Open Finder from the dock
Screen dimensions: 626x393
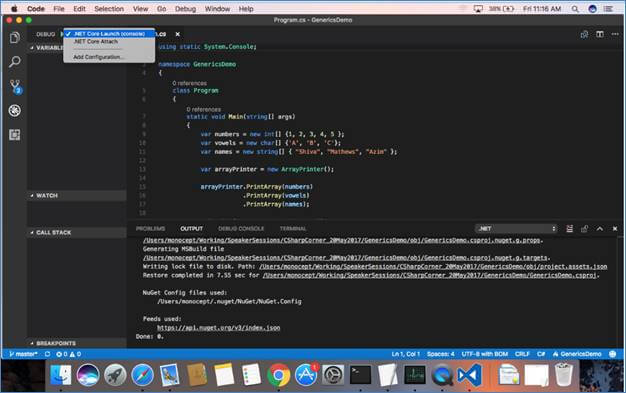[61, 375]
